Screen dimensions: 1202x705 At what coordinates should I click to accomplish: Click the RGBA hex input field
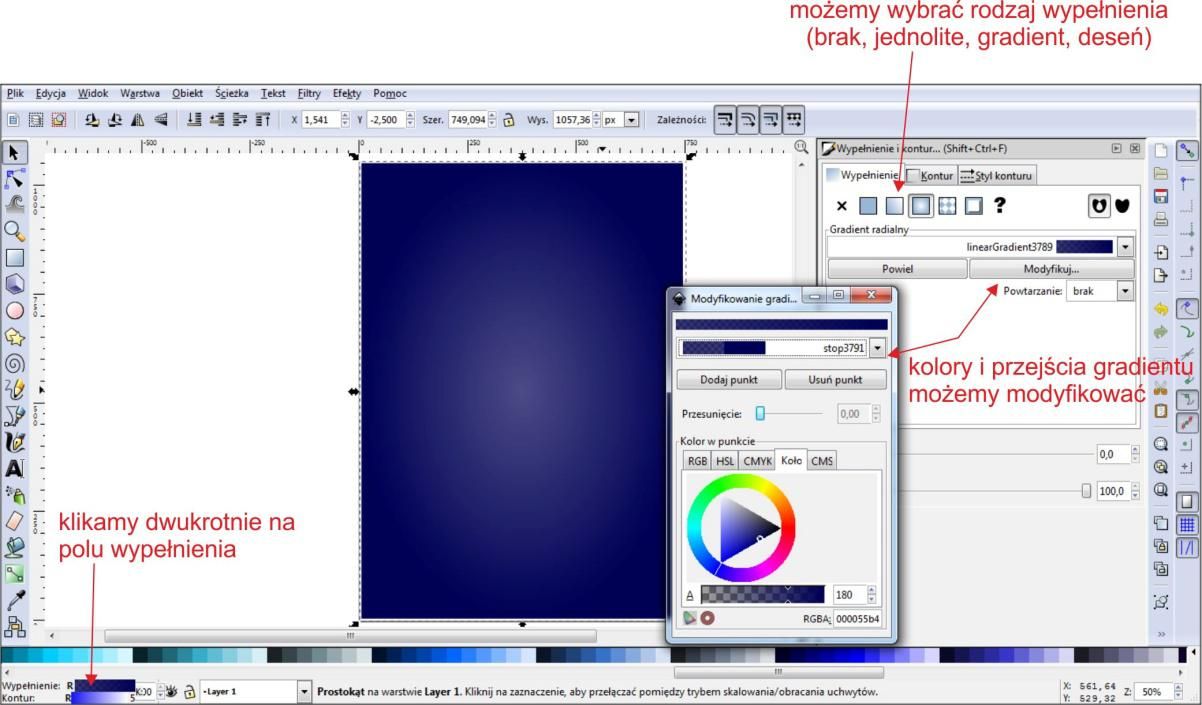(x=857, y=619)
